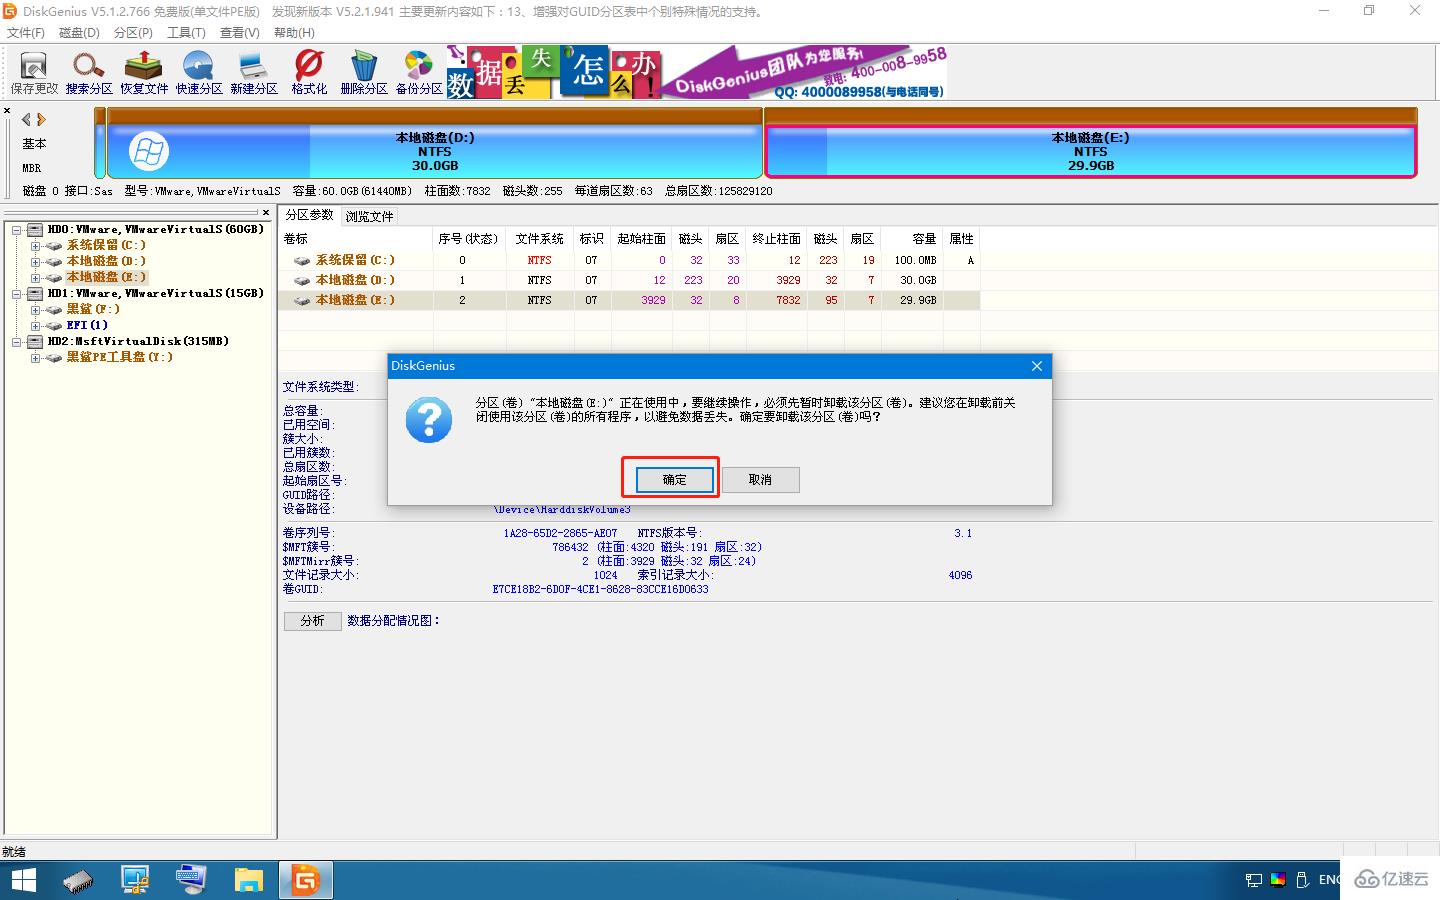This screenshot has height=900, width=1440.
Task: Select the 系统保留 (C:) row in the partition table
Action: (x=628, y=260)
